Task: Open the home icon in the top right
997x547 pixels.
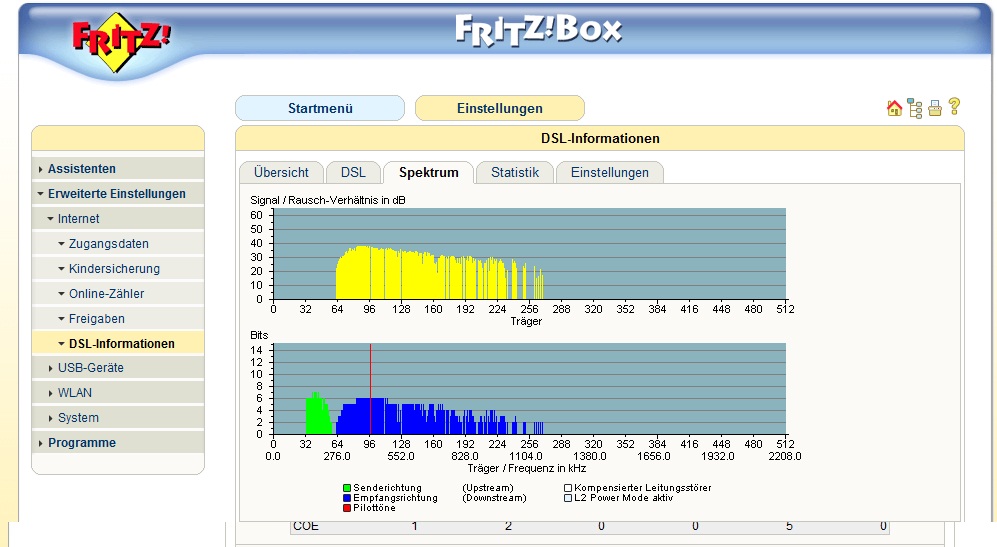Action: click(x=895, y=108)
